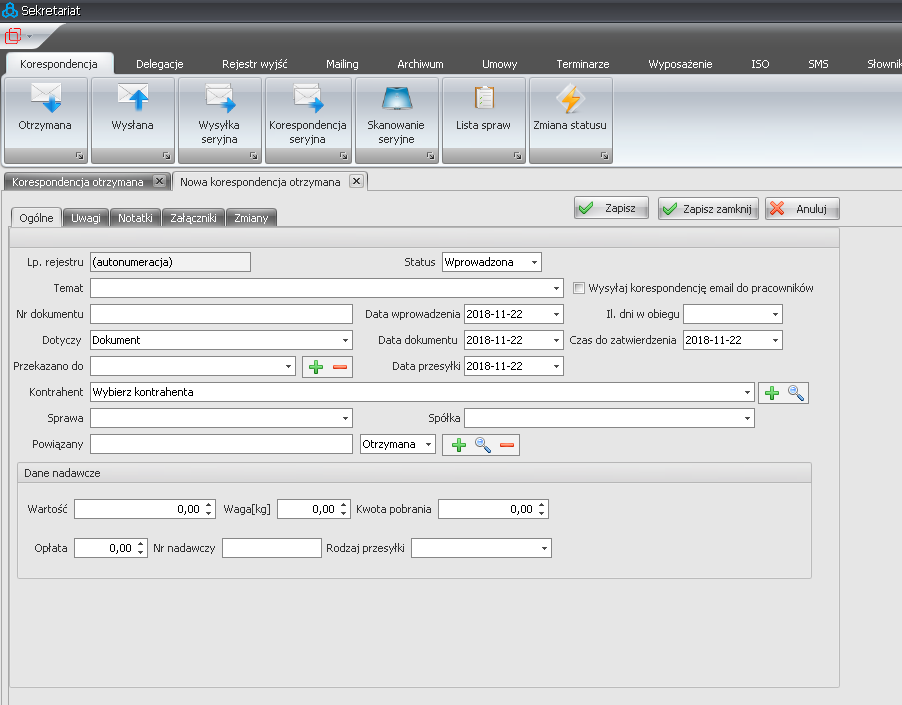This screenshot has height=705, width=902.
Task: Add new kontrahent with green plus icon
Action: click(x=772, y=393)
